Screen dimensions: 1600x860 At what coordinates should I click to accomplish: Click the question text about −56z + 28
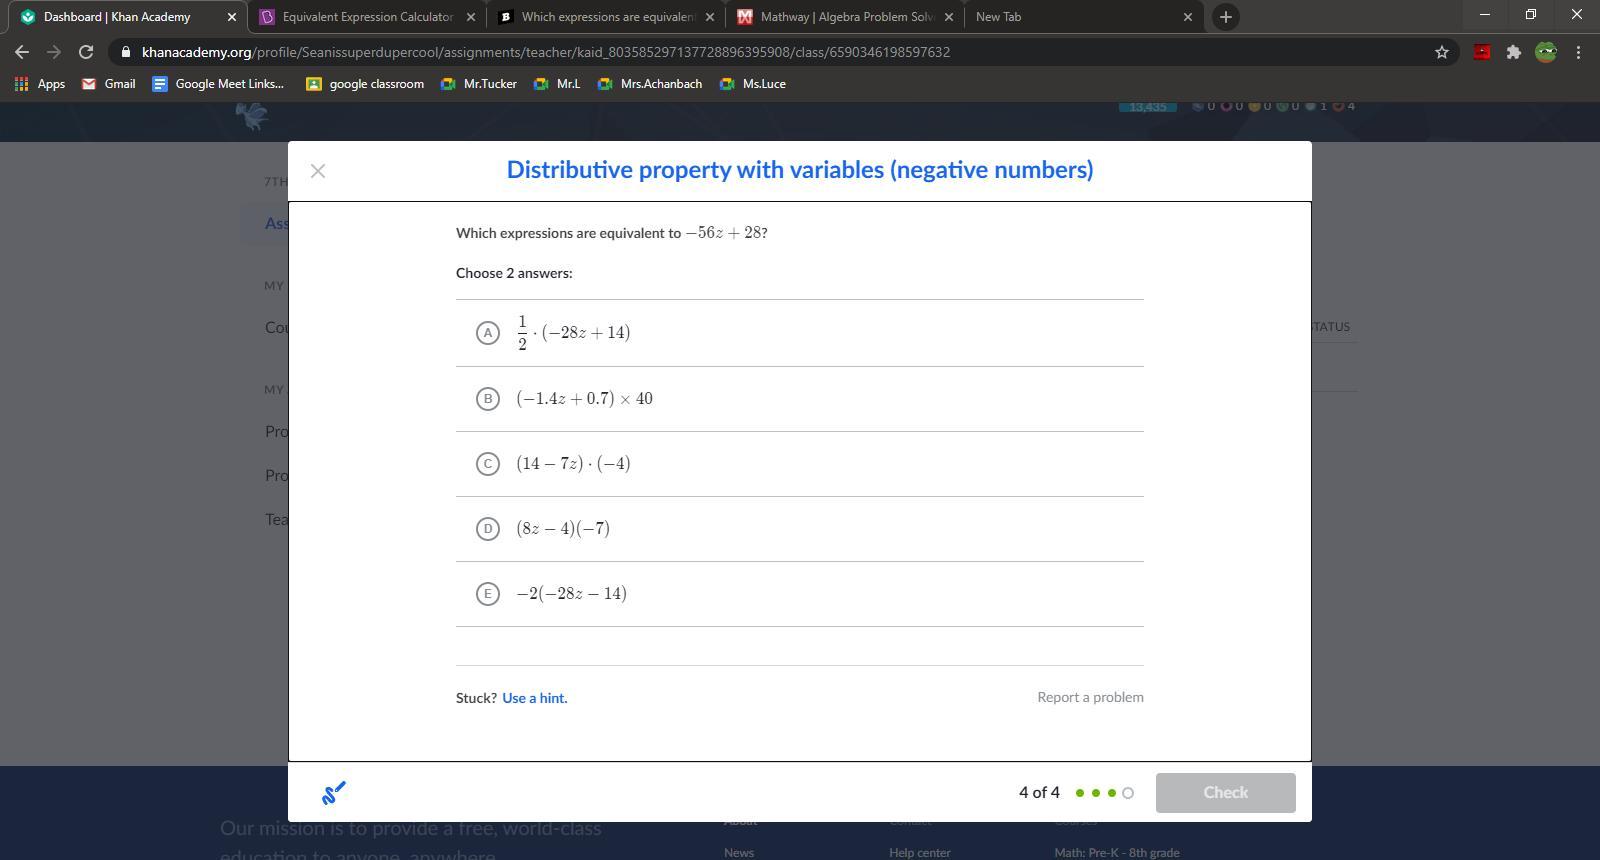612,233
